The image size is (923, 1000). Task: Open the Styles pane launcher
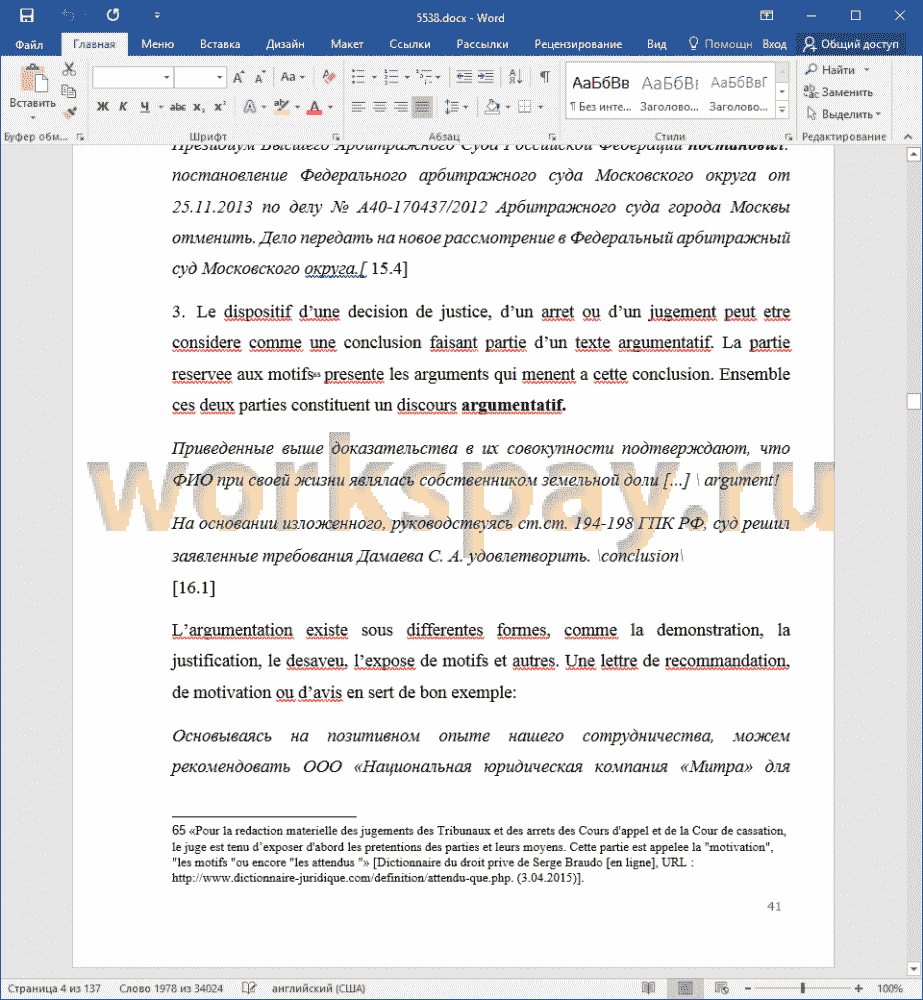pos(788,136)
